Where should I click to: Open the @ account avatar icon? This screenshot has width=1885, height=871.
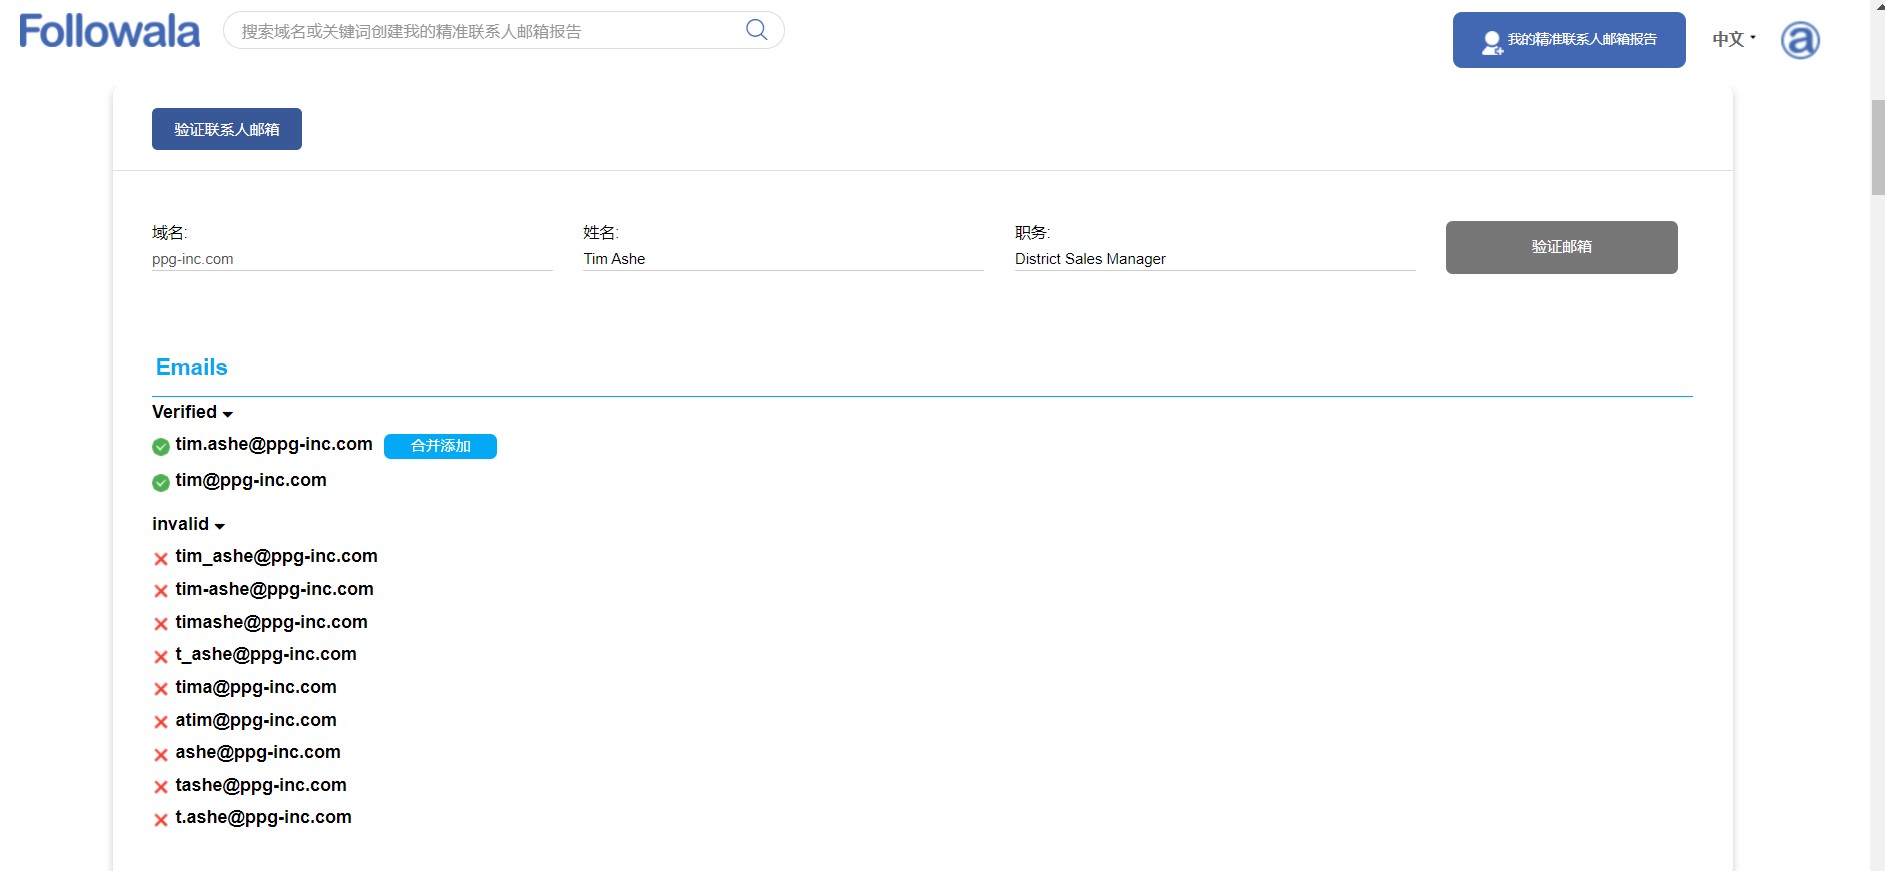[x=1800, y=40]
